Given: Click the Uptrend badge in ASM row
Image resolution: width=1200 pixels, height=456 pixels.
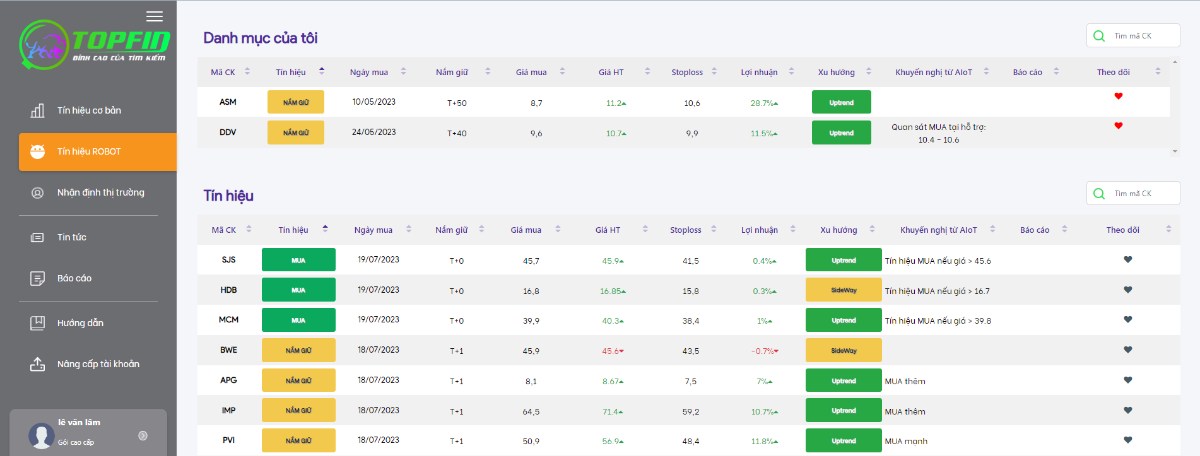Looking at the screenshot, I should [x=842, y=102].
